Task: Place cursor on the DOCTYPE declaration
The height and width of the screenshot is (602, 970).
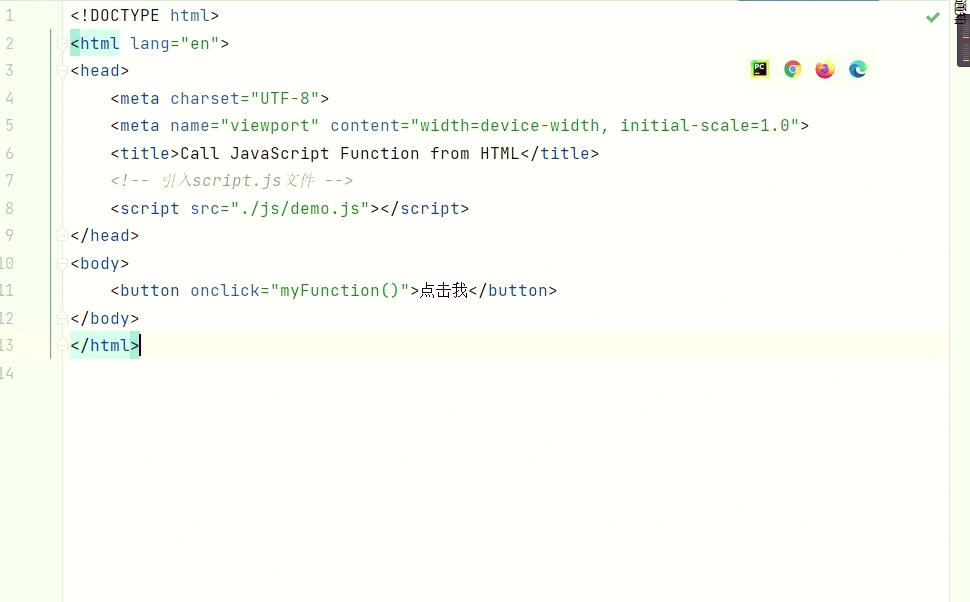Action: [x=145, y=15]
